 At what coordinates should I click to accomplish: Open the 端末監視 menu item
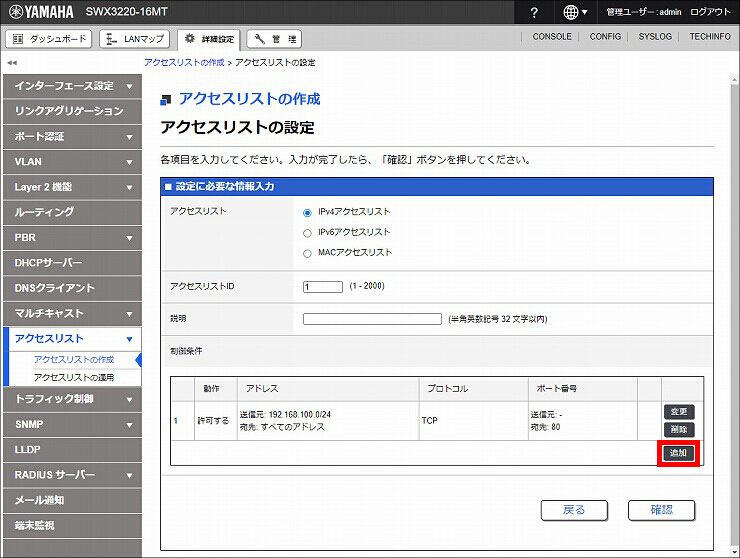(x=72, y=526)
